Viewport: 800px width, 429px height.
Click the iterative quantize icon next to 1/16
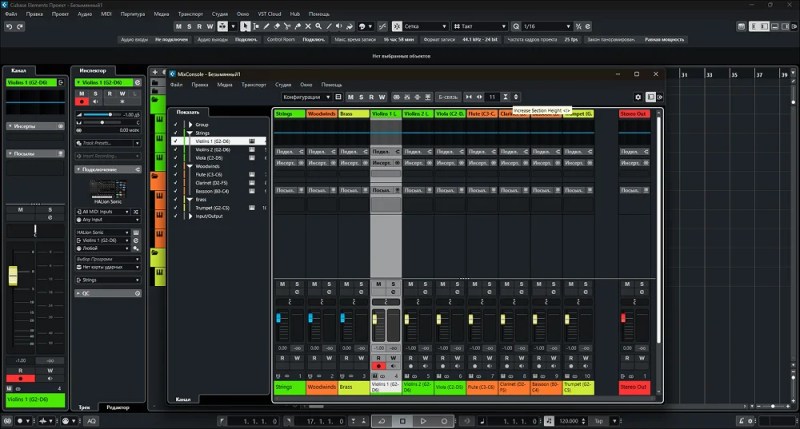click(578, 27)
